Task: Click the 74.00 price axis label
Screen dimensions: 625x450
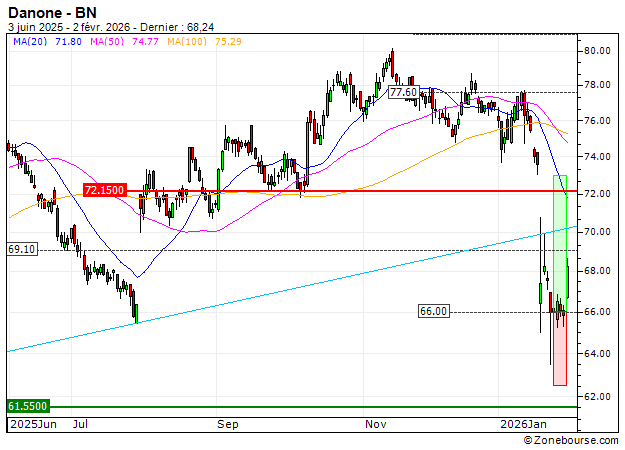Action: click(x=598, y=157)
